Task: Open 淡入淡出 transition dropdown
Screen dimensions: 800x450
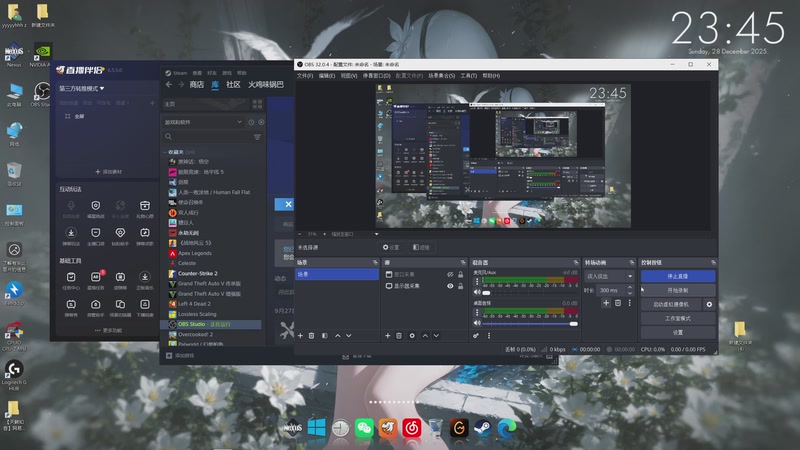Action: coord(609,276)
